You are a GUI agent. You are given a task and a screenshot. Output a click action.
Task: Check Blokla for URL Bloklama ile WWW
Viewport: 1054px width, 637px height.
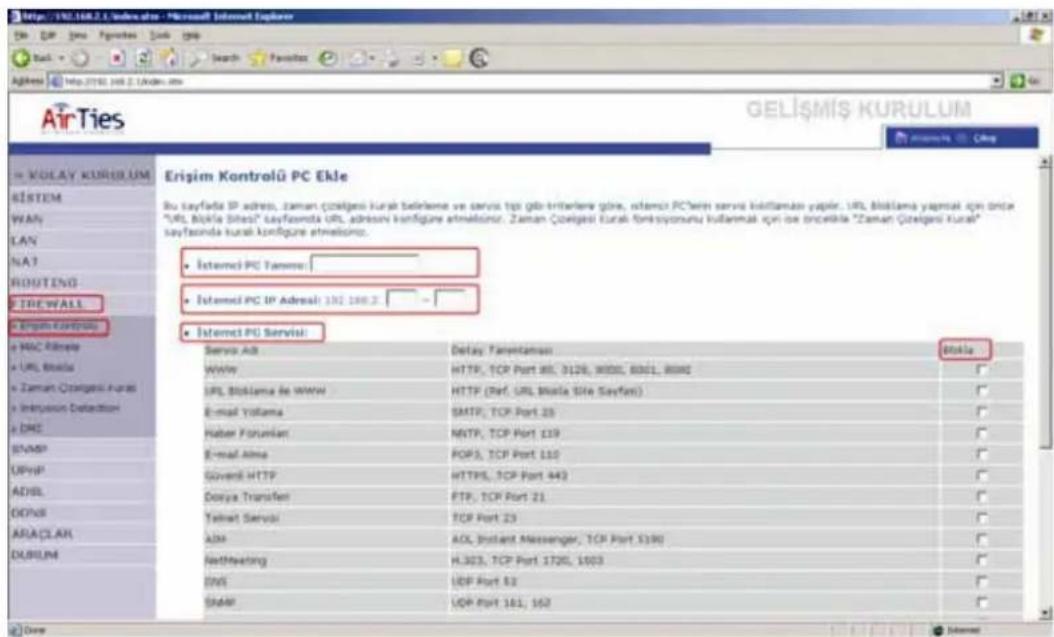(982, 390)
